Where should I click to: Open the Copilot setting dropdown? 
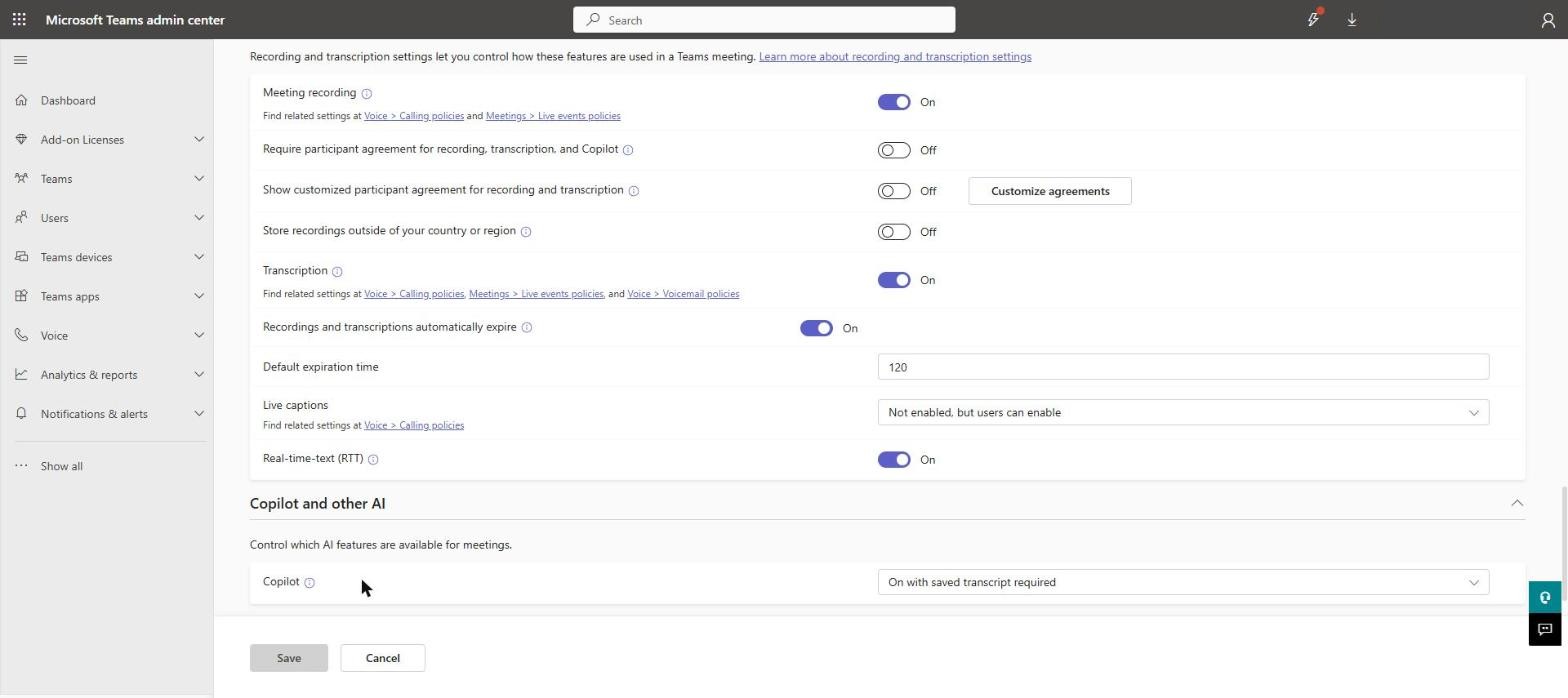pos(1183,582)
